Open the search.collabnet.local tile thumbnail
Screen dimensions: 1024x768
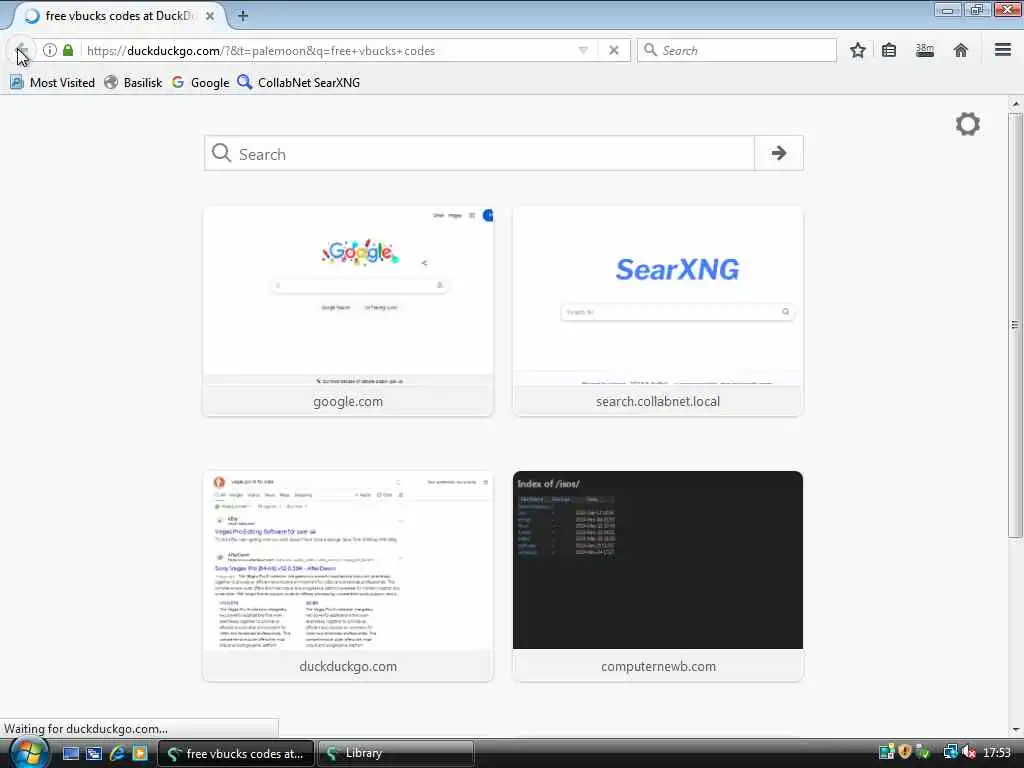(x=658, y=296)
